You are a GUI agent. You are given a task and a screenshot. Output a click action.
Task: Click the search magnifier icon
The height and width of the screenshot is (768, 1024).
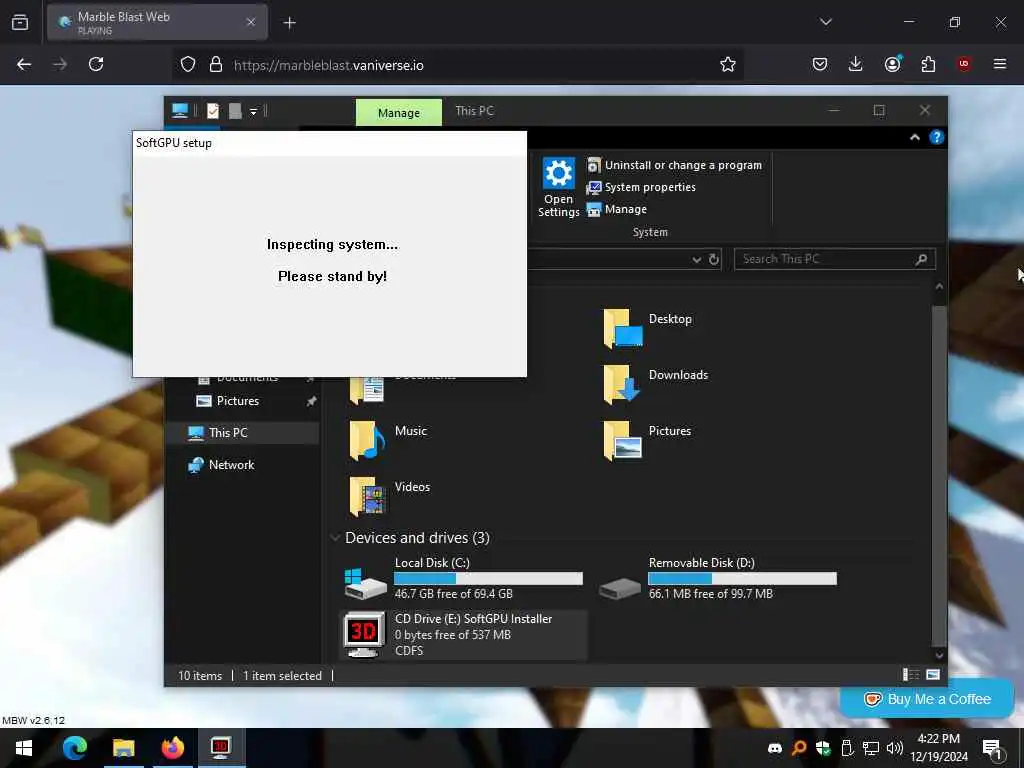click(921, 259)
